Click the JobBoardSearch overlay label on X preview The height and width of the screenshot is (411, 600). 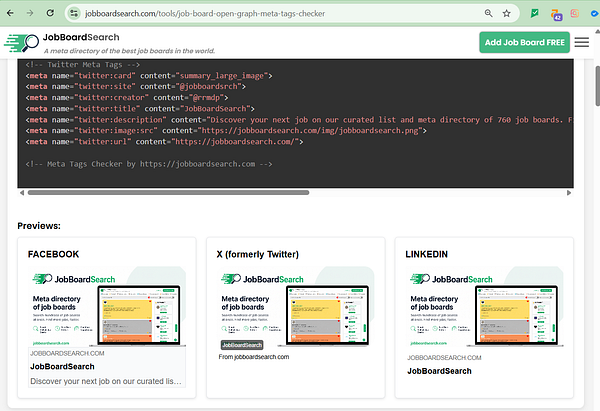click(242, 345)
